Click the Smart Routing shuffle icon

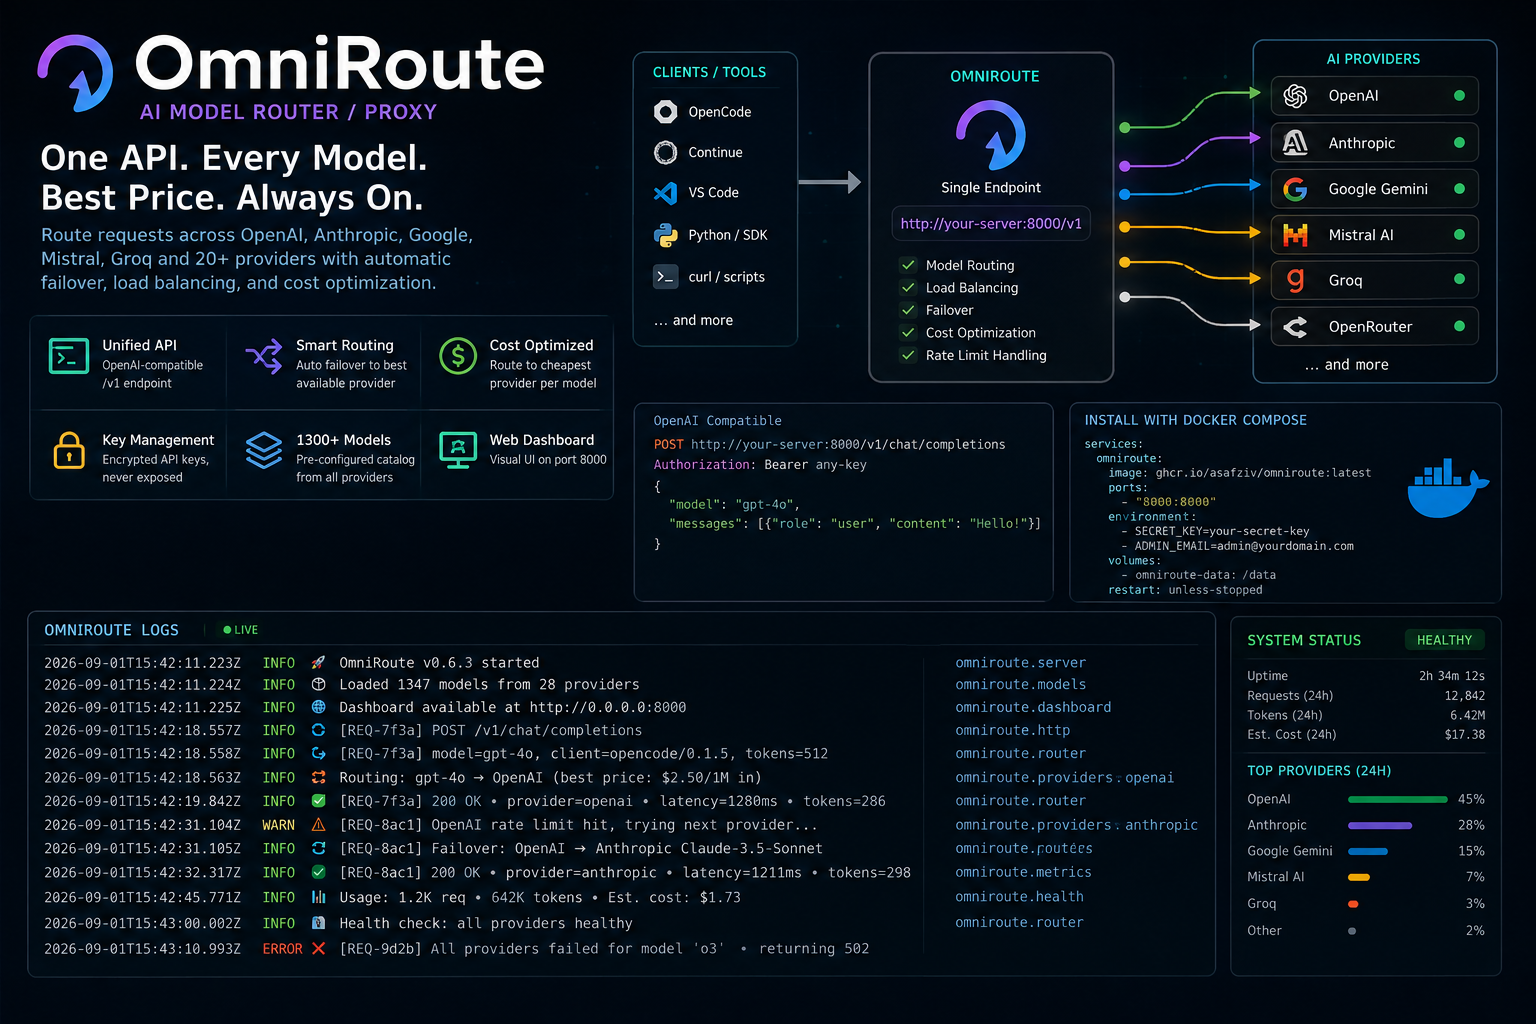point(264,356)
